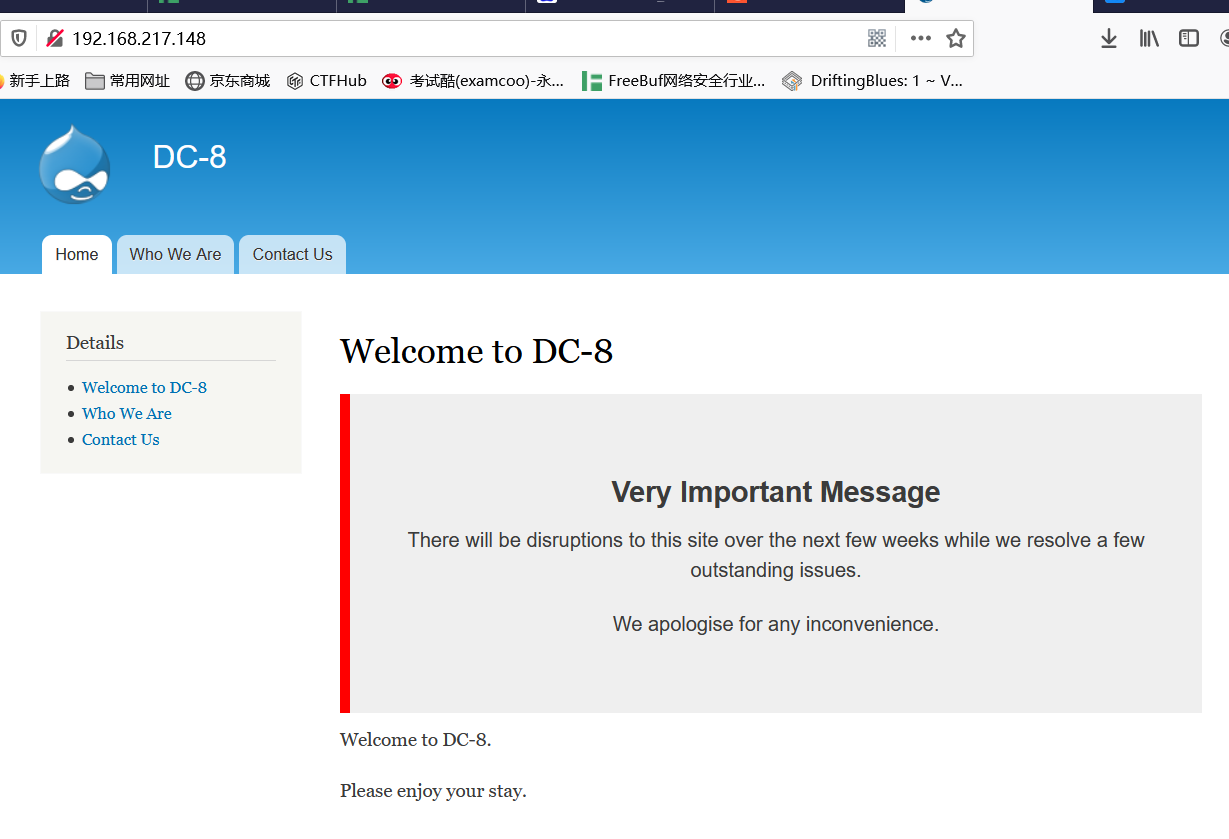Open the FreeBuf网络安全行业 bookmark
Image resolution: width=1229 pixels, height=839 pixels.
[x=674, y=81]
